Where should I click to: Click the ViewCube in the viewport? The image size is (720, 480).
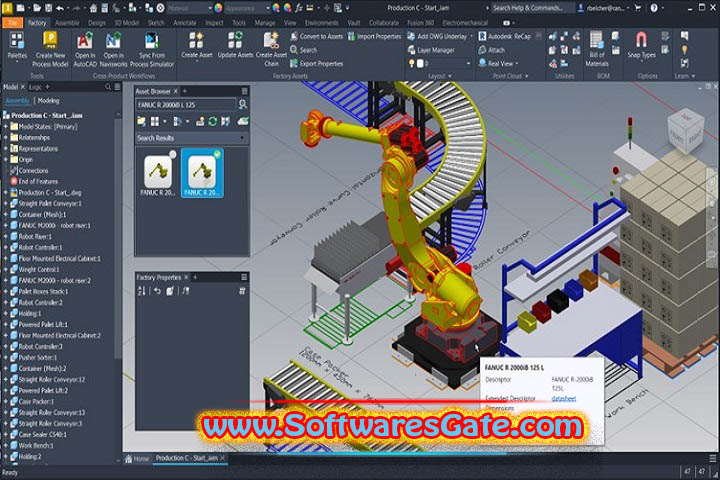[685, 130]
